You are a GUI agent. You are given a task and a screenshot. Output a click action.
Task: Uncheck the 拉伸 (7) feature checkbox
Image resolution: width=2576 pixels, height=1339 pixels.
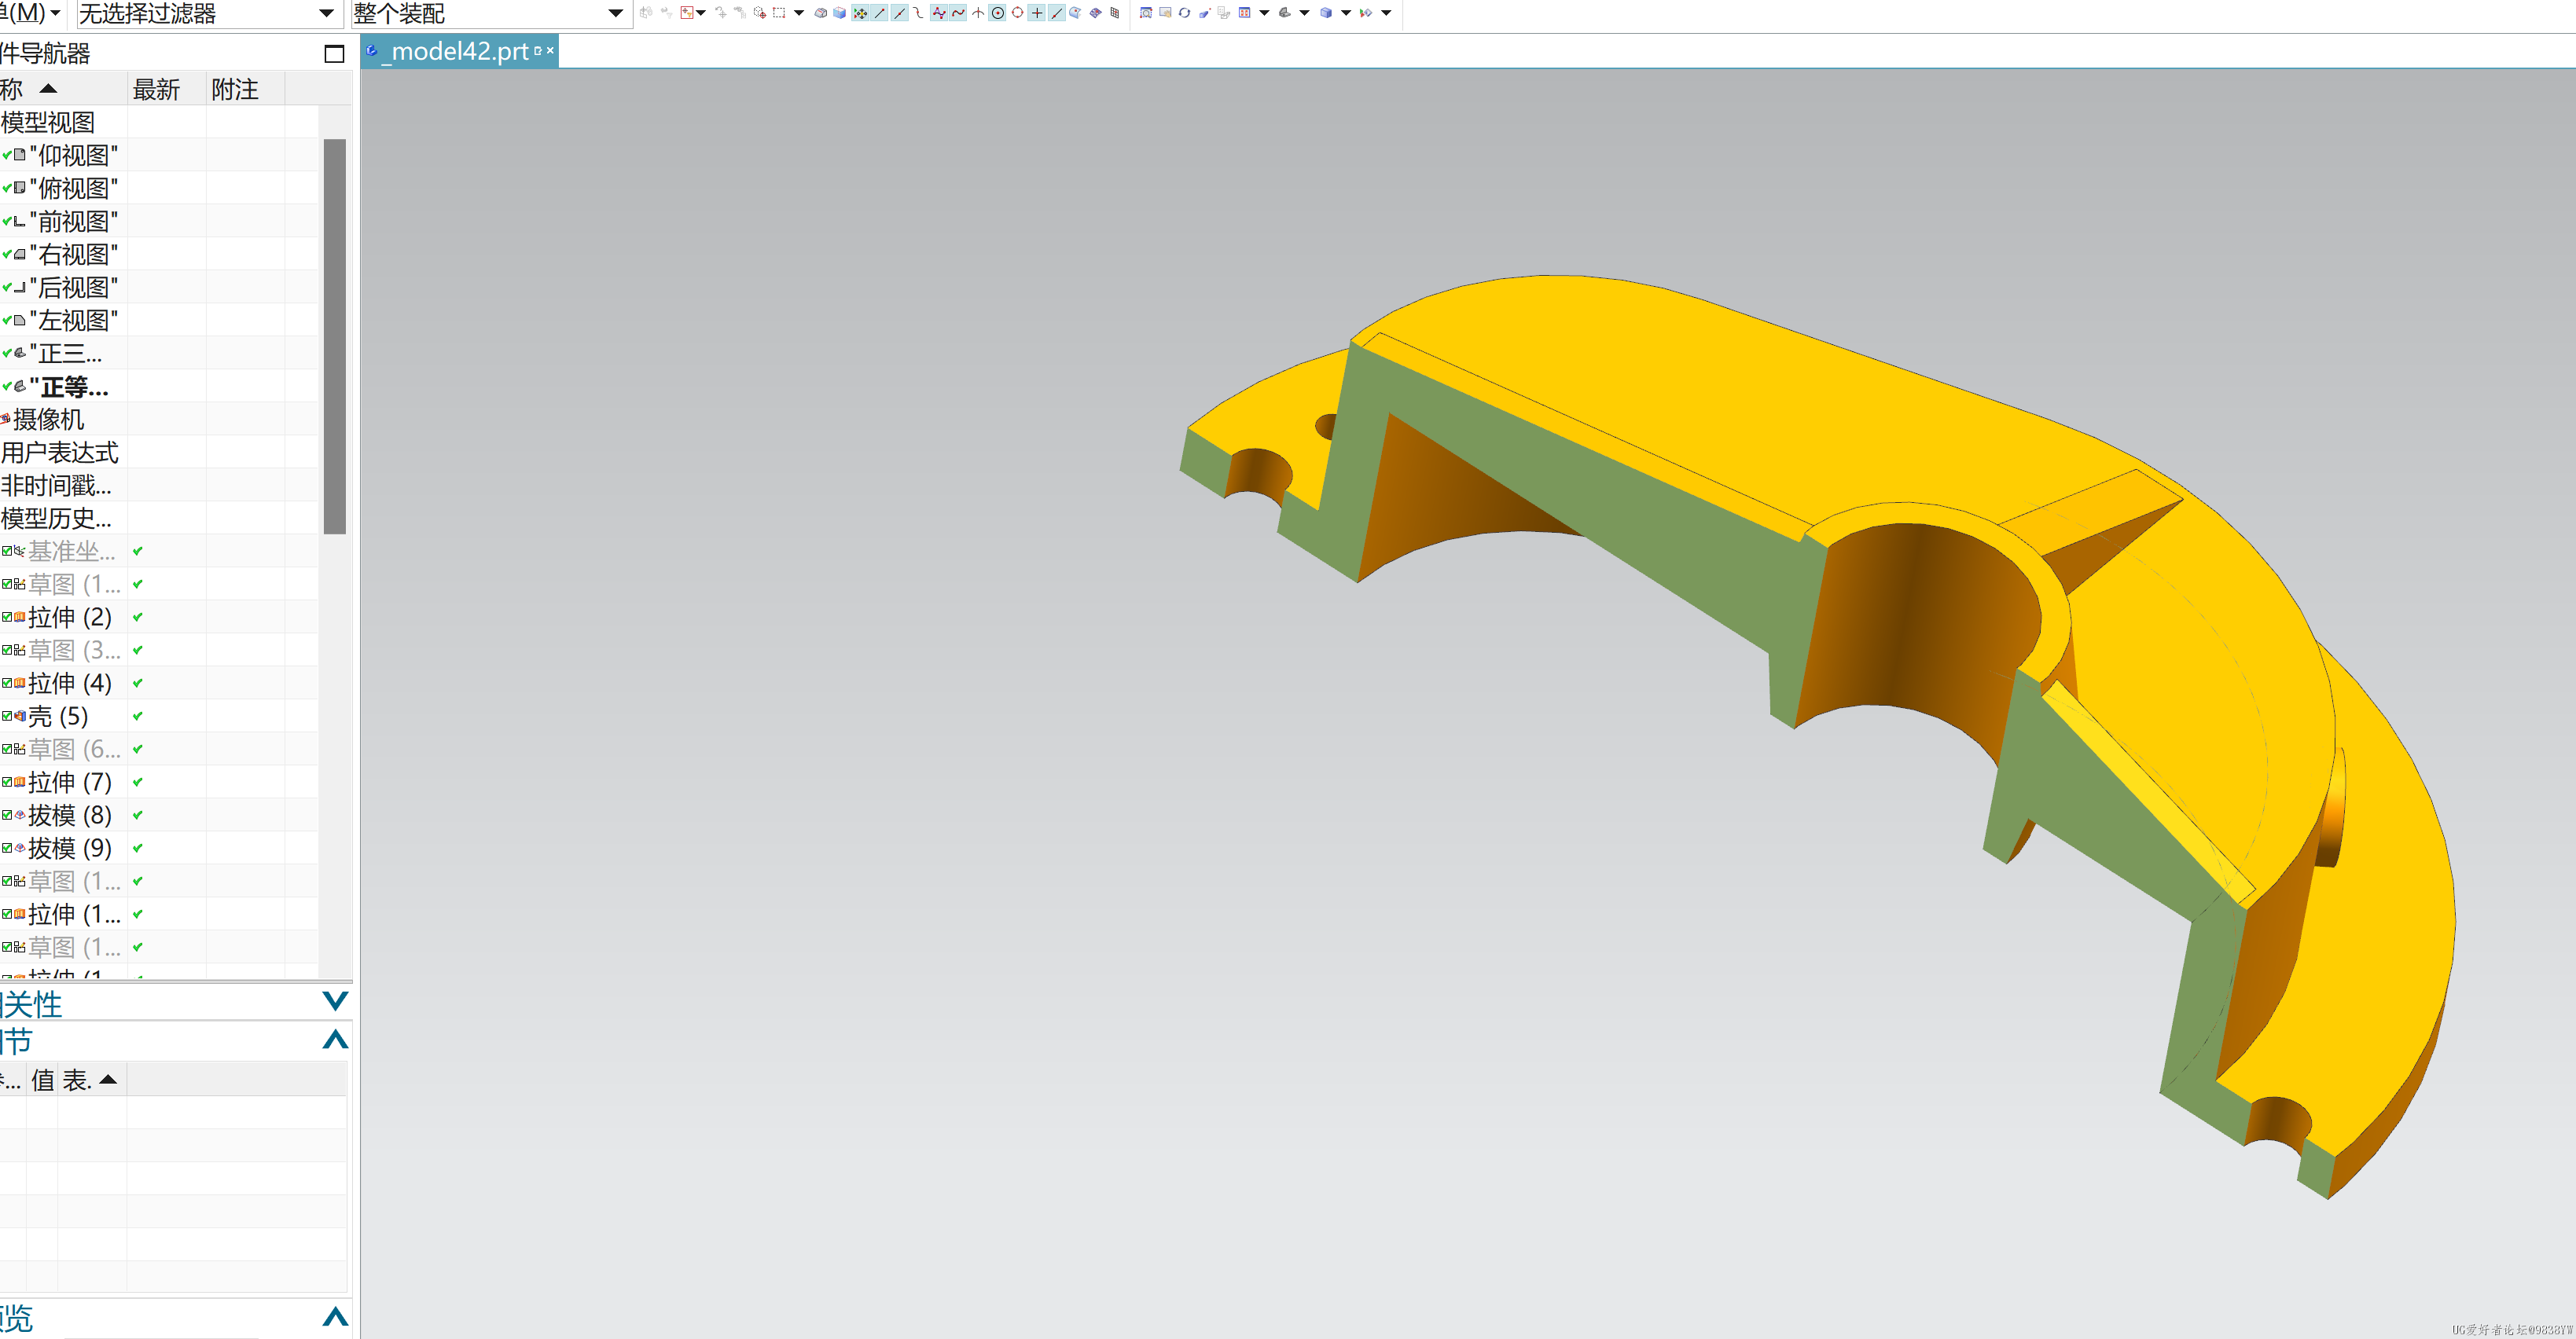(7, 782)
